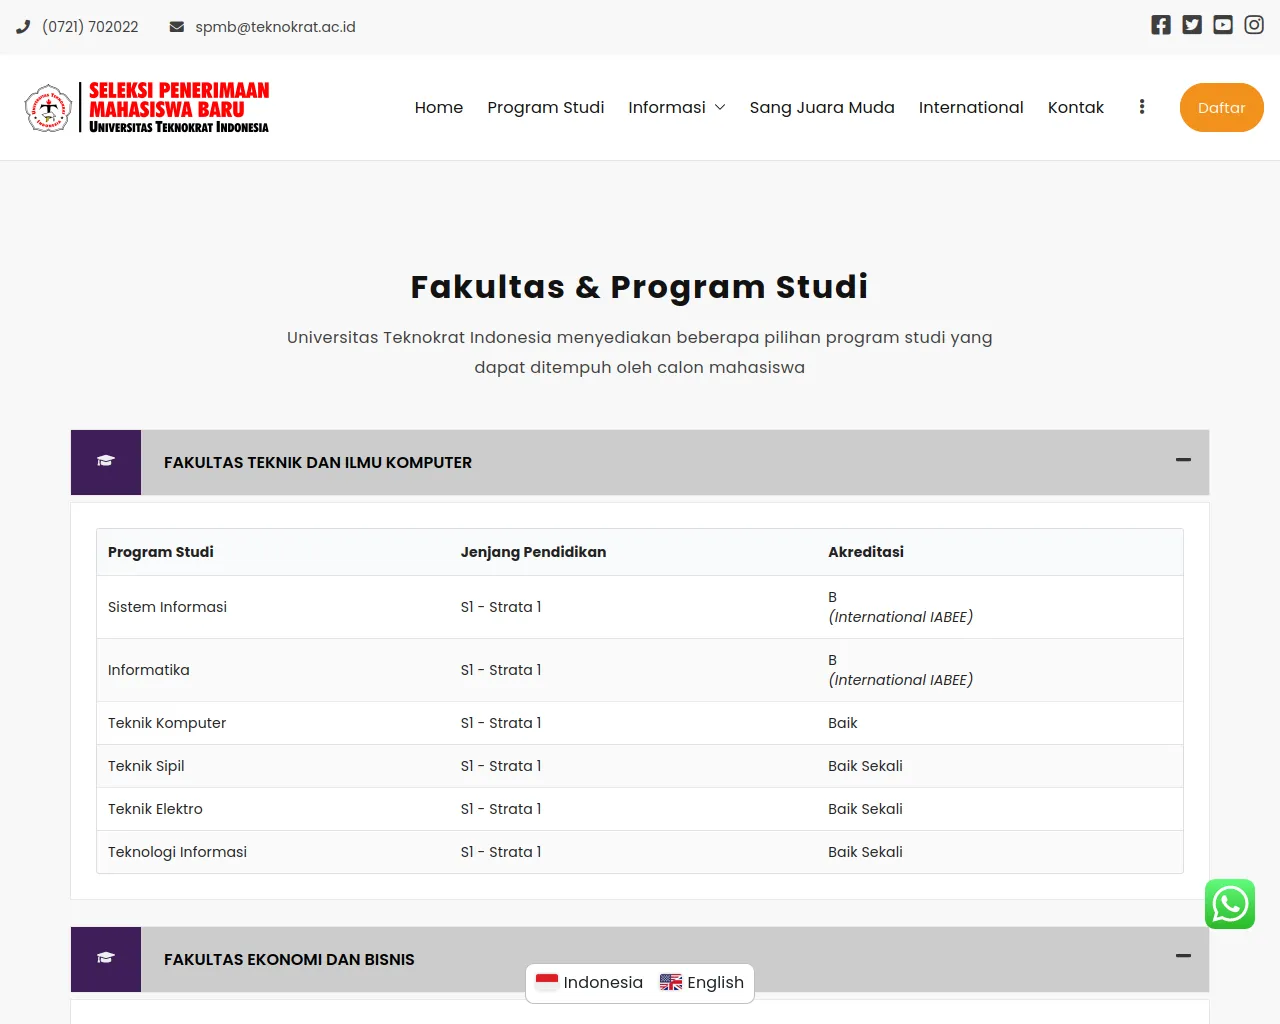Click S1 - Strata 1 in Sistem Informasi row

pyautogui.click(x=501, y=607)
